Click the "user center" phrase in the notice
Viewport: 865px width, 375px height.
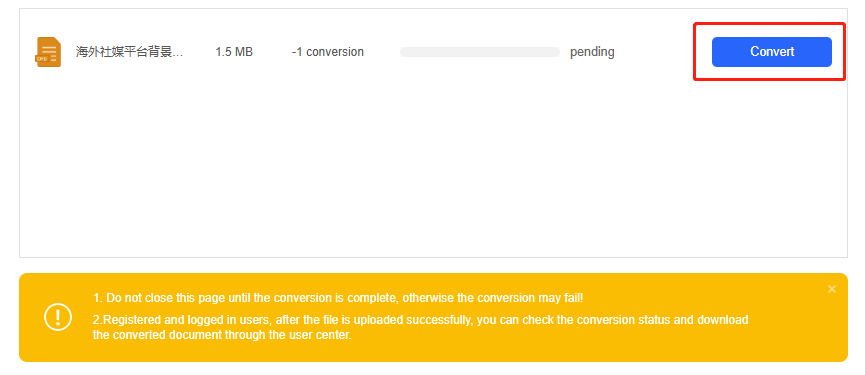tap(322, 335)
